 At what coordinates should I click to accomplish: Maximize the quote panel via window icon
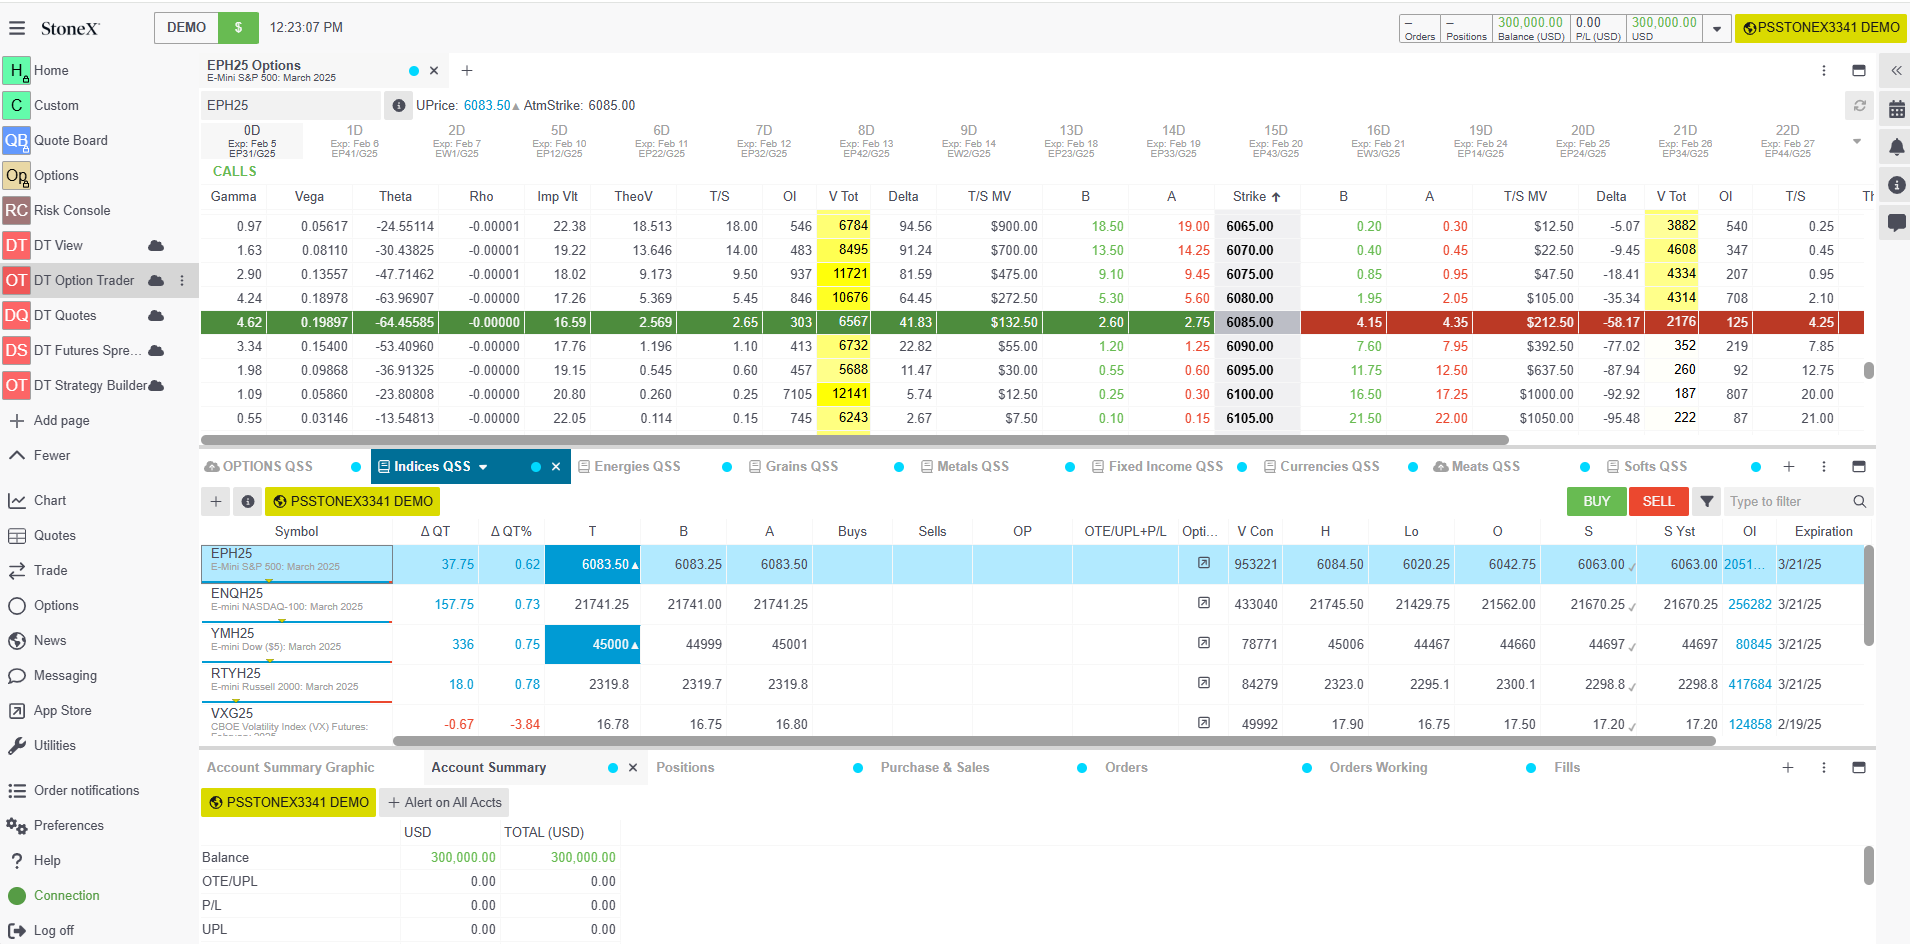coord(1859,467)
